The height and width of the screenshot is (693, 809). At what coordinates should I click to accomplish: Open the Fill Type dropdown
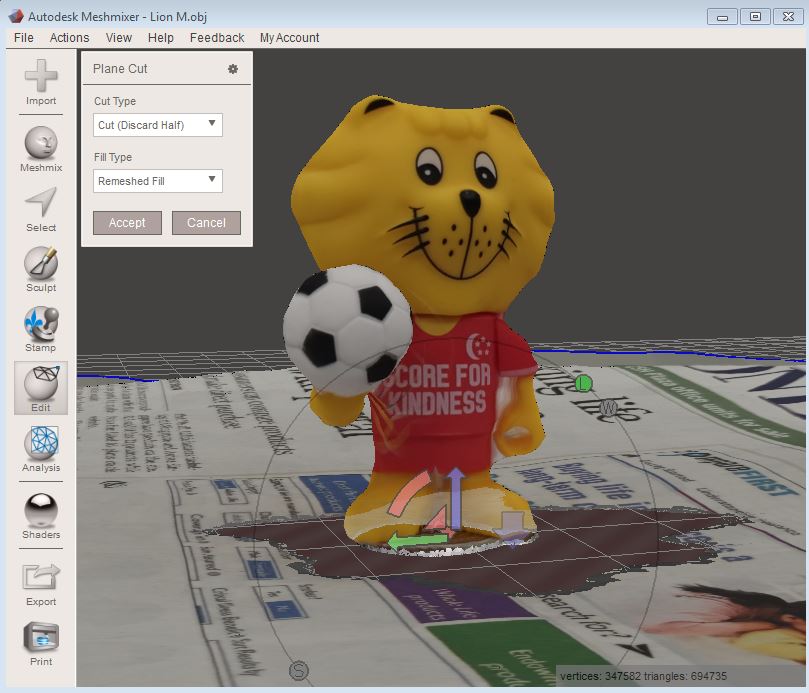(158, 181)
